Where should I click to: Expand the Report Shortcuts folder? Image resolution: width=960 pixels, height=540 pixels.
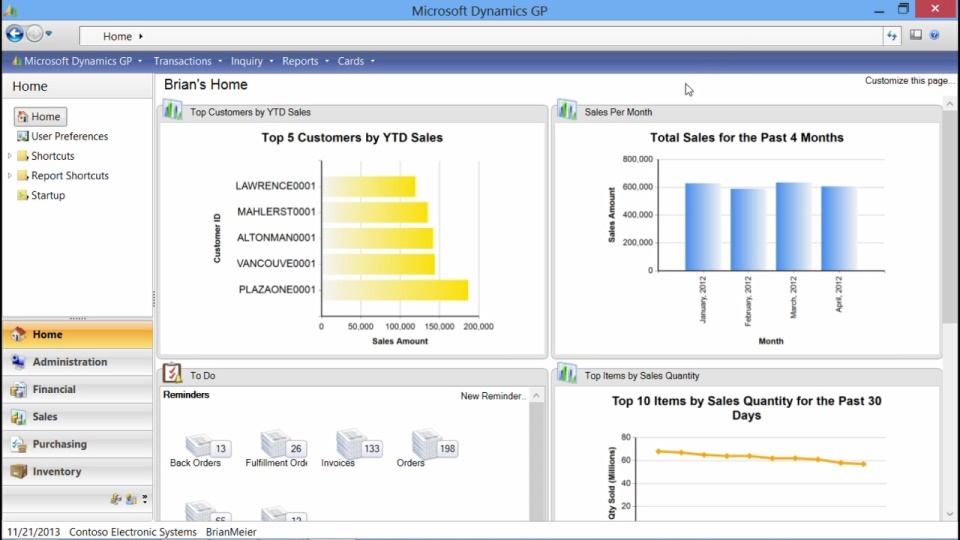tap(10, 176)
